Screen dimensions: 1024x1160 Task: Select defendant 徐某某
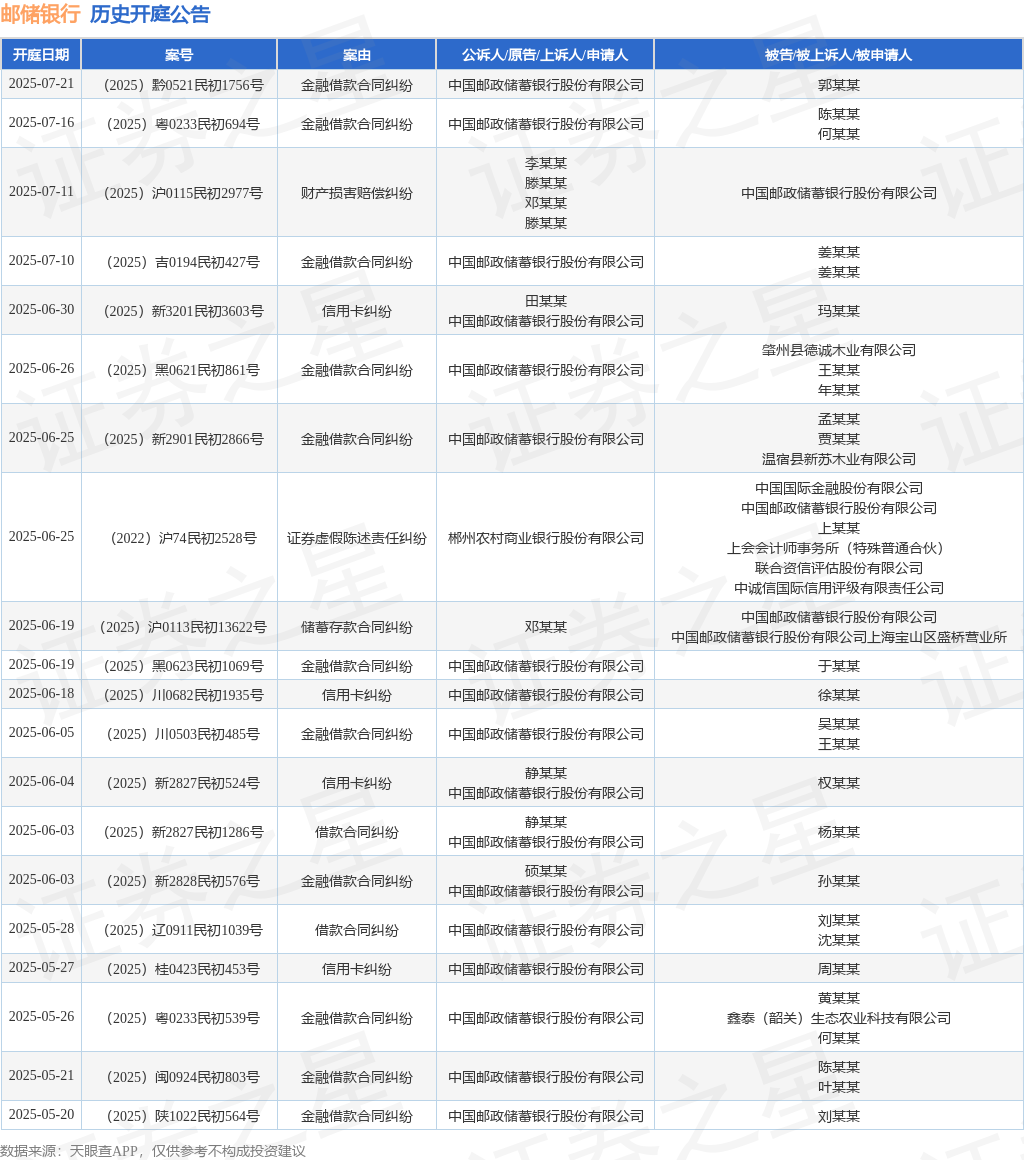point(839,695)
